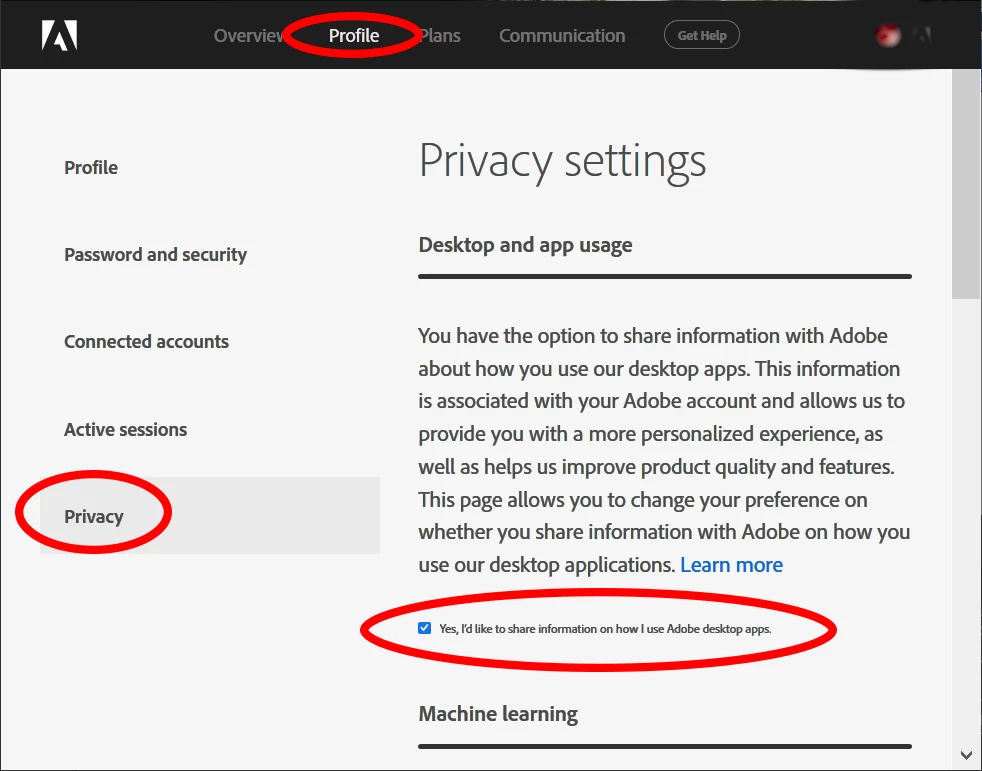
Task: View Active sessions in sidebar
Action: click(x=125, y=430)
